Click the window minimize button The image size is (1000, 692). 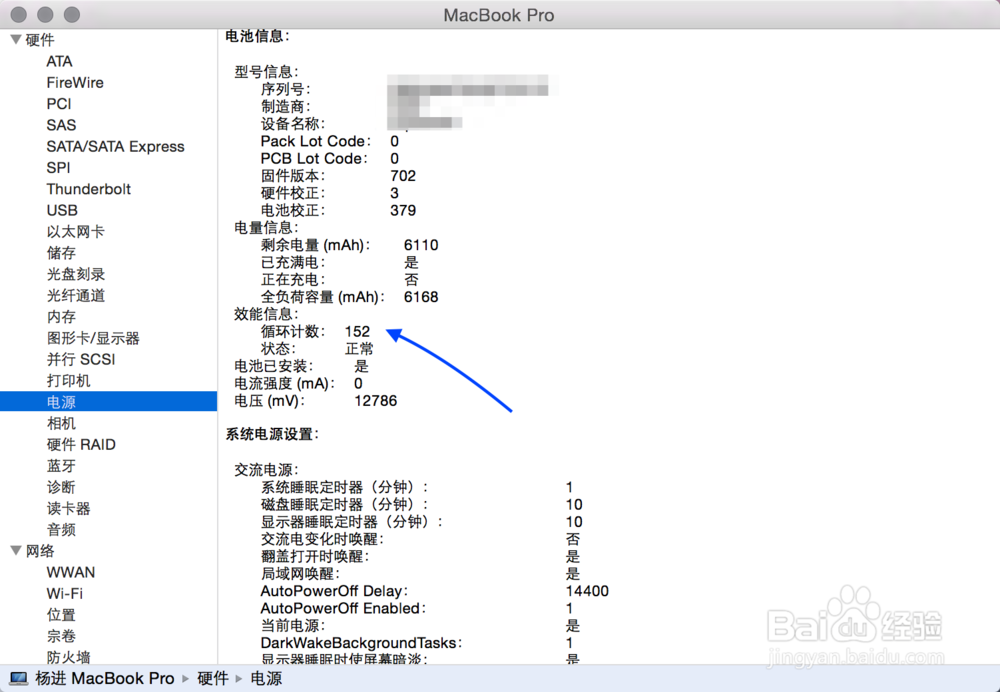pos(45,14)
